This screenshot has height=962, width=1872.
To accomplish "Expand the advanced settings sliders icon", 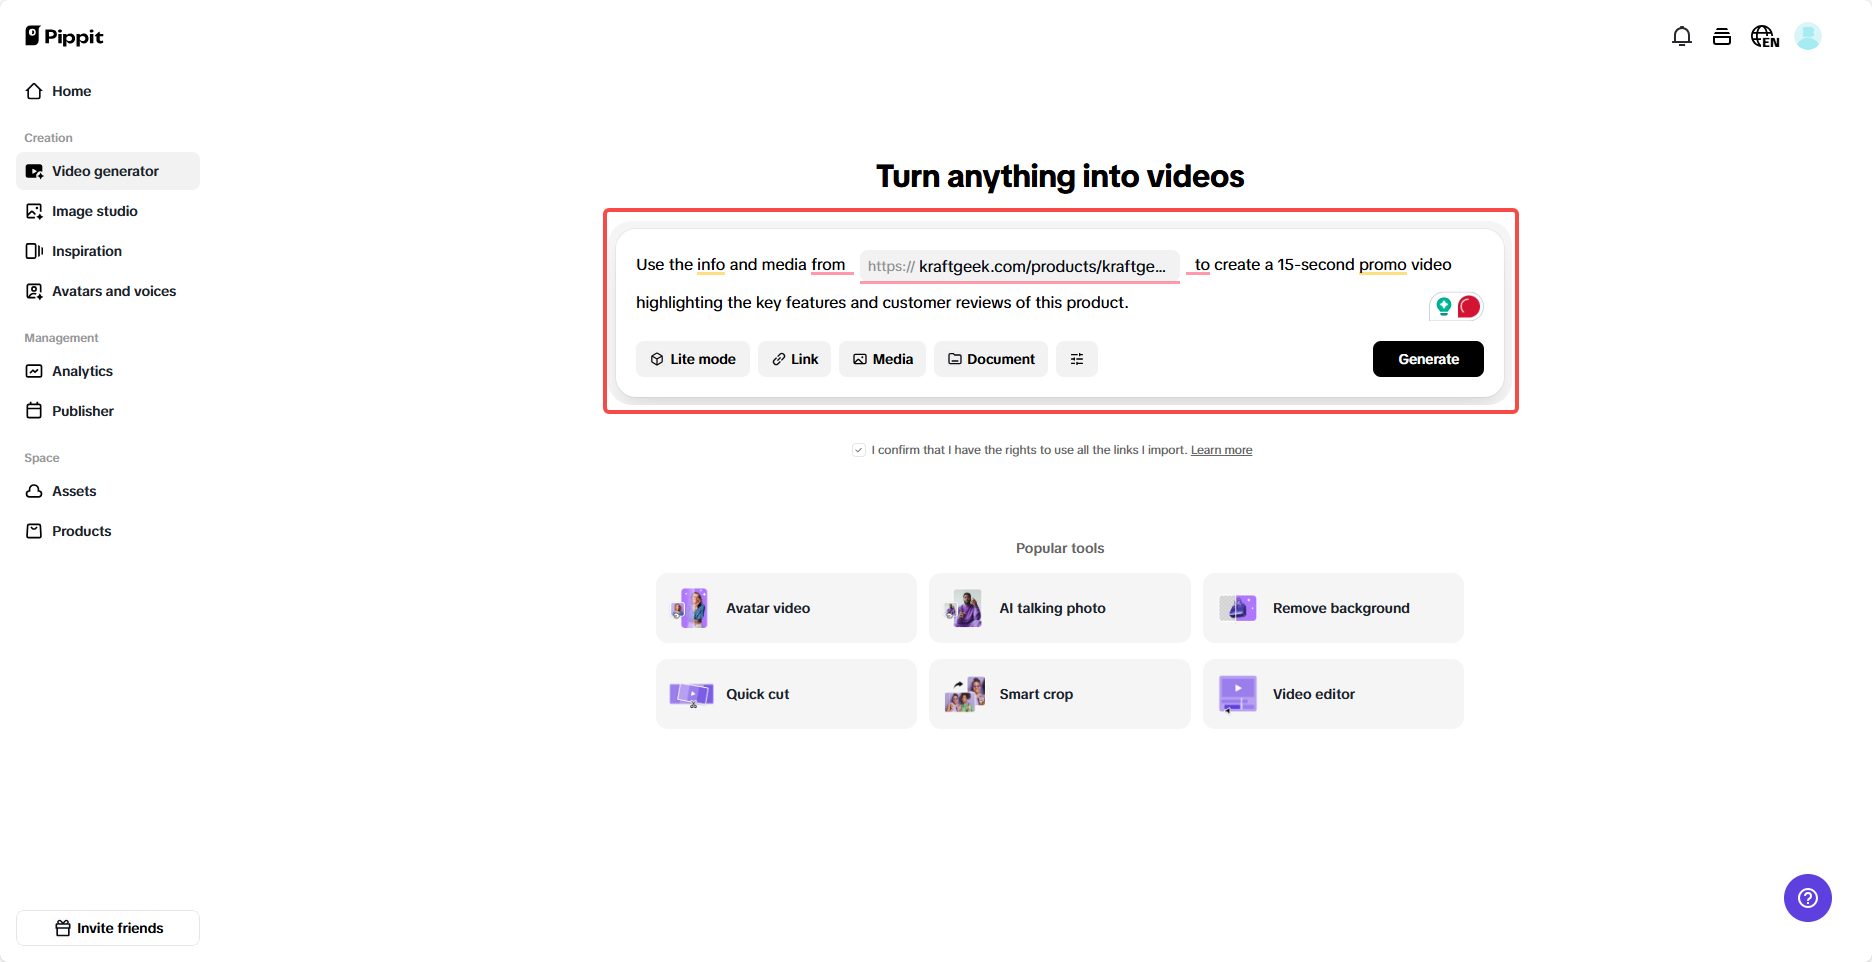I will [1077, 359].
